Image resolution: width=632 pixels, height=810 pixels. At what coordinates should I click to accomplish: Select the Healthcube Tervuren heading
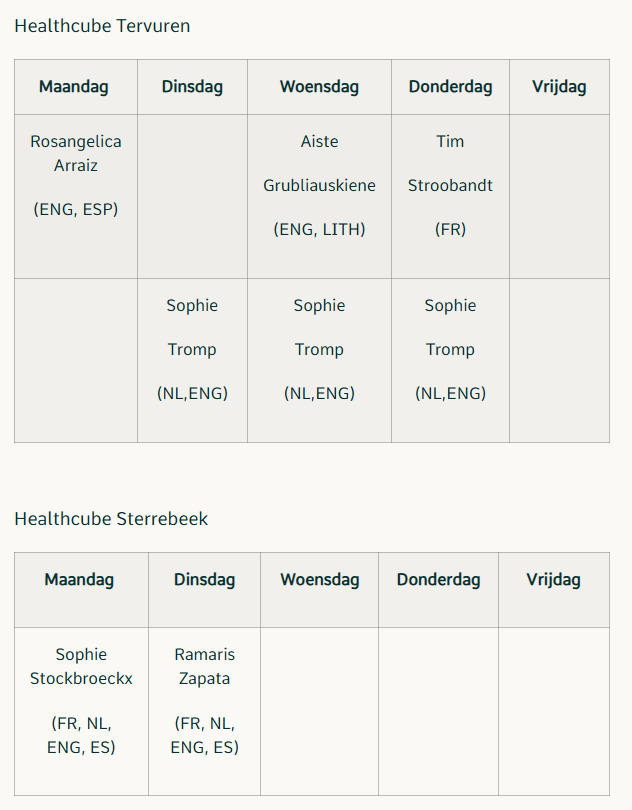[102, 26]
